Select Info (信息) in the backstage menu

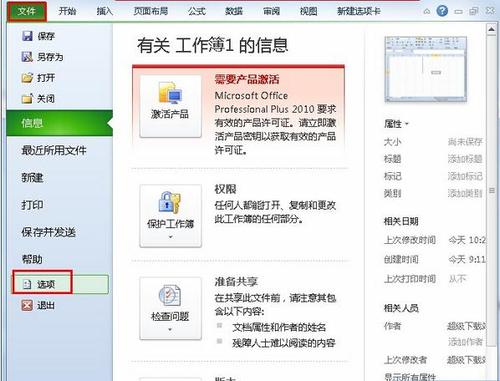coord(59,123)
